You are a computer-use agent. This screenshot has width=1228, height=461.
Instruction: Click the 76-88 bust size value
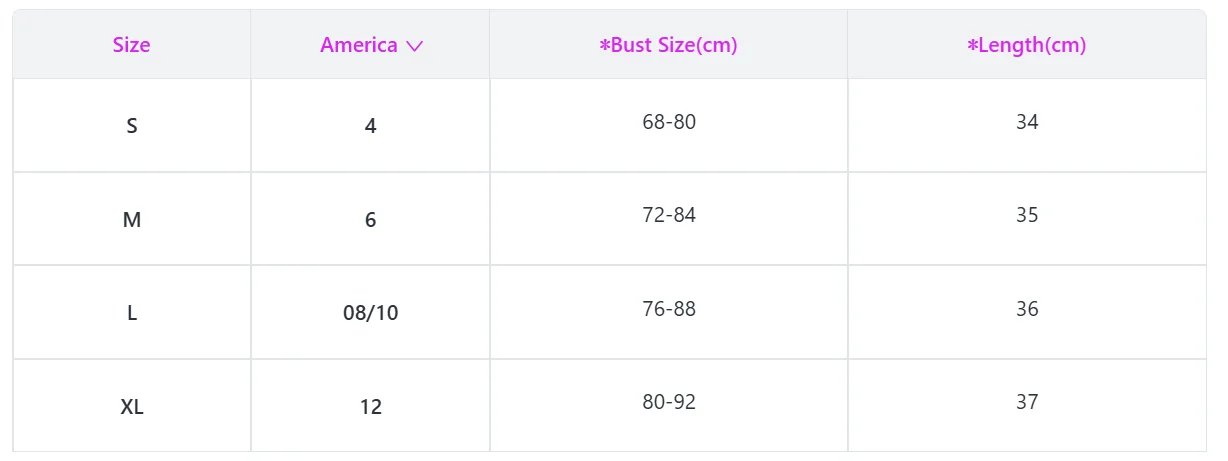click(x=669, y=309)
